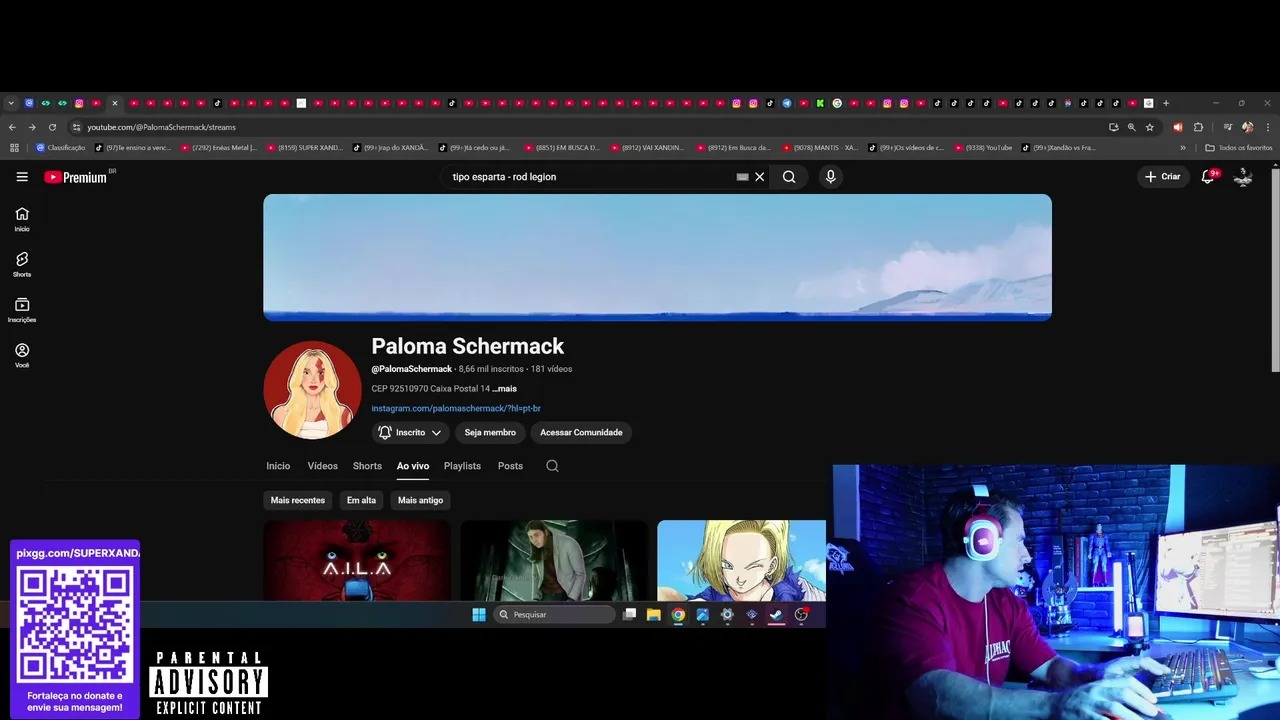Open the Chrome profile avatar
The height and width of the screenshot is (720, 1280).
[1247, 127]
